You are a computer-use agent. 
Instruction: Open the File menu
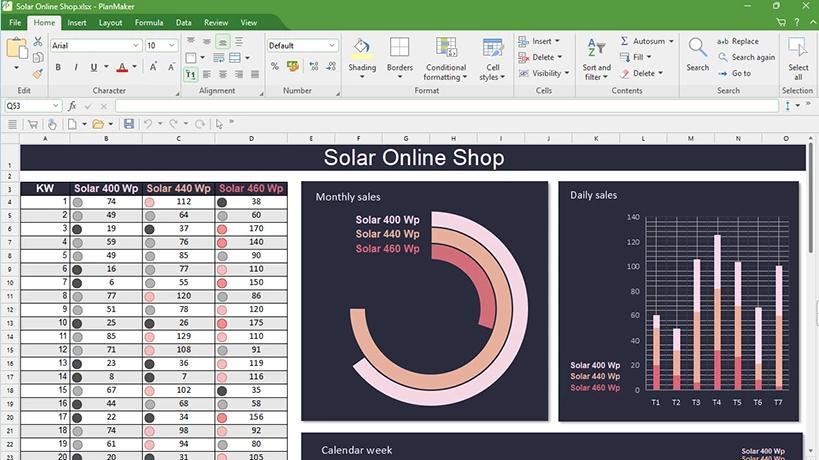point(15,22)
